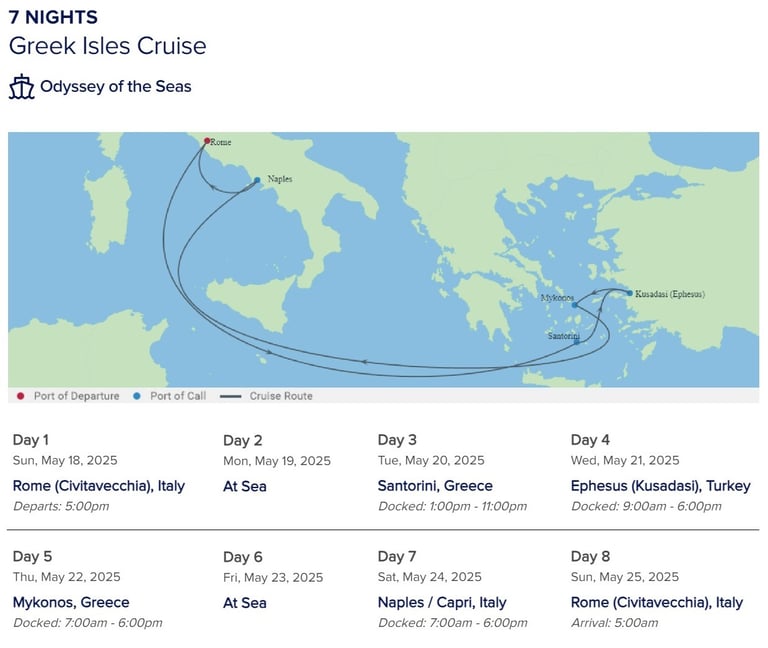Click the Mykonos port dot on map

[575, 305]
